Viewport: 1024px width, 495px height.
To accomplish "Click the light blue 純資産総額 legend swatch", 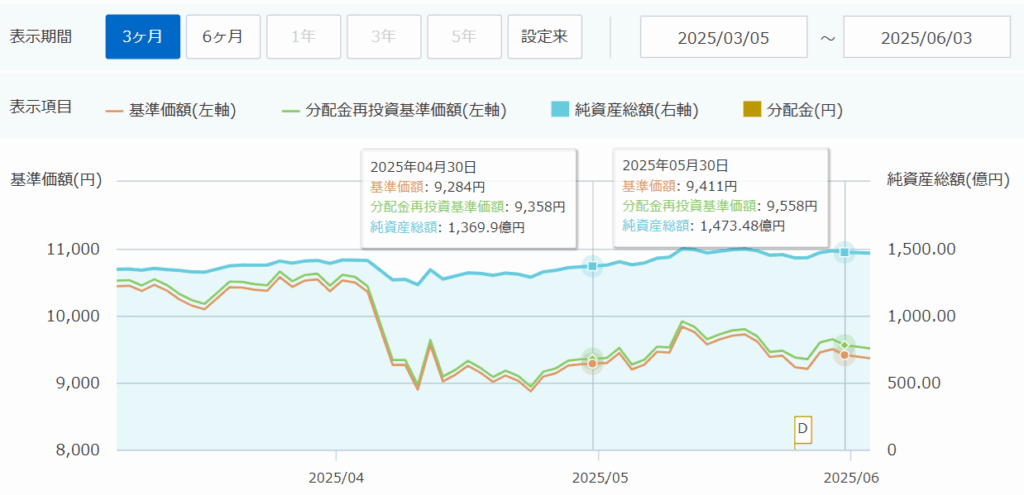I will [560, 110].
